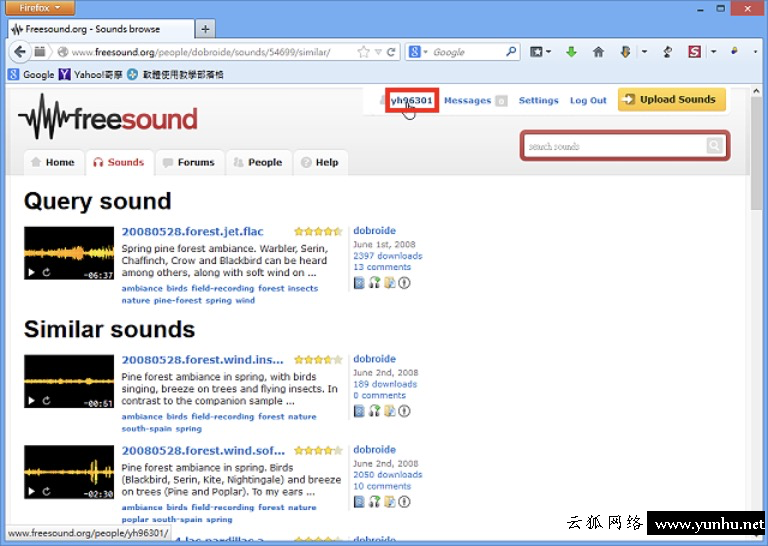Click the folder pack icon under 13 comments
The width and height of the screenshot is (768, 546).
point(389,283)
